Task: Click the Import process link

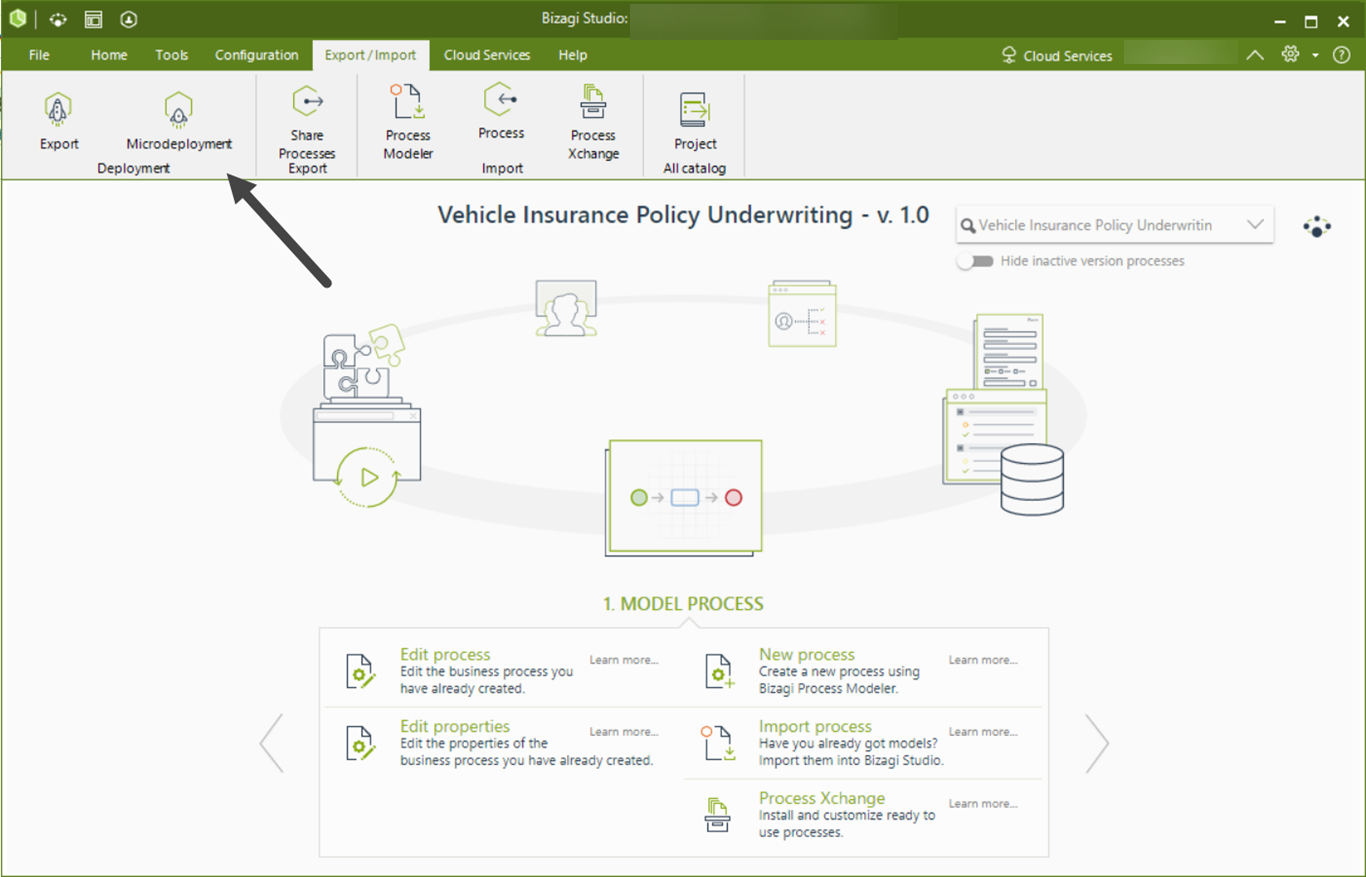Action: point(815,726)
